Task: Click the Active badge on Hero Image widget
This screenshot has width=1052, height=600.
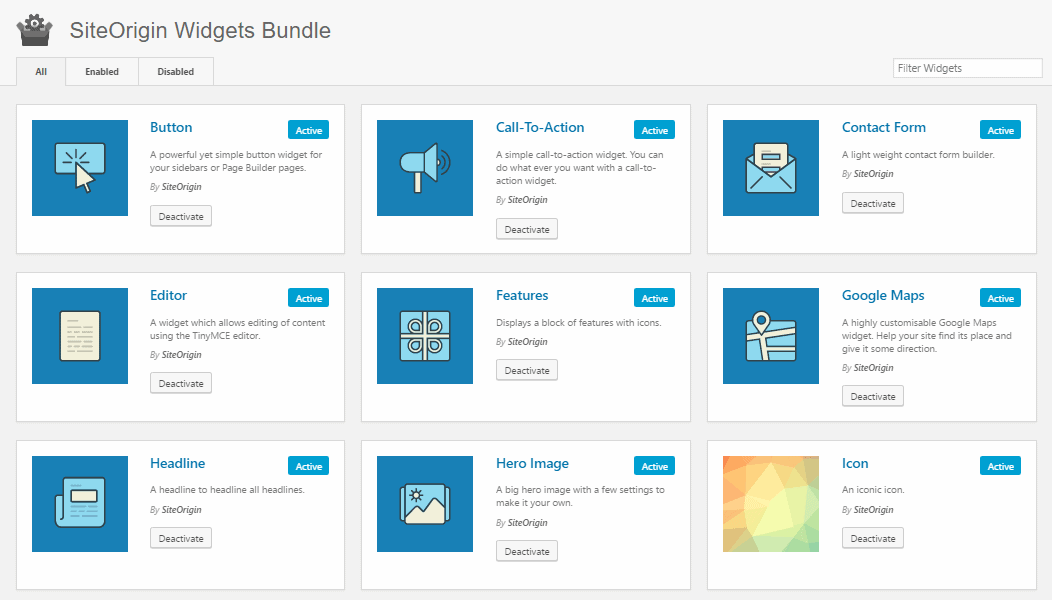Action: pos(654,466)
